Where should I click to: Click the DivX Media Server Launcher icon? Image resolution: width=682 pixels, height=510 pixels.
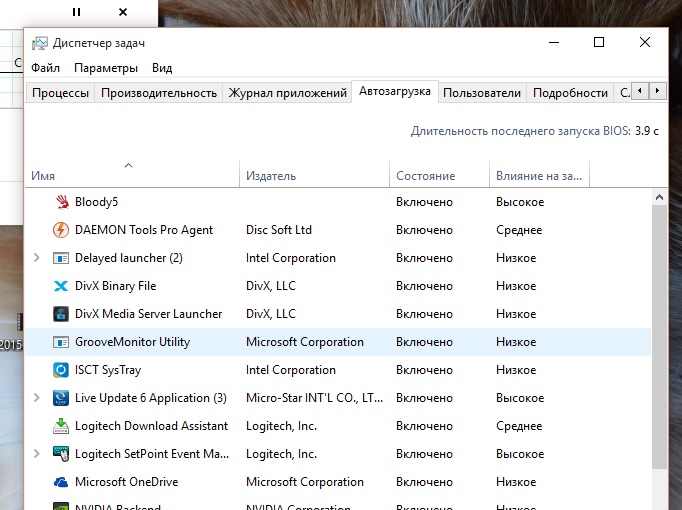point(61,314)
